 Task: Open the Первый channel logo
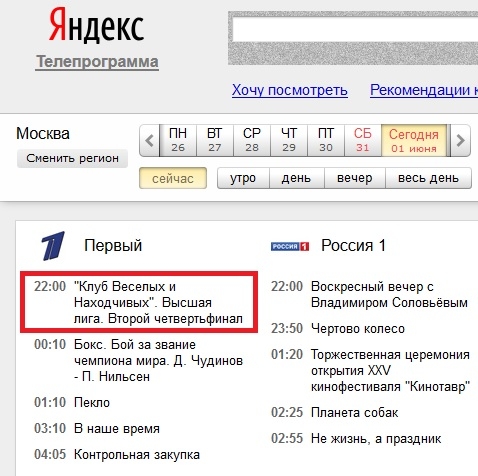click(53, 246)
